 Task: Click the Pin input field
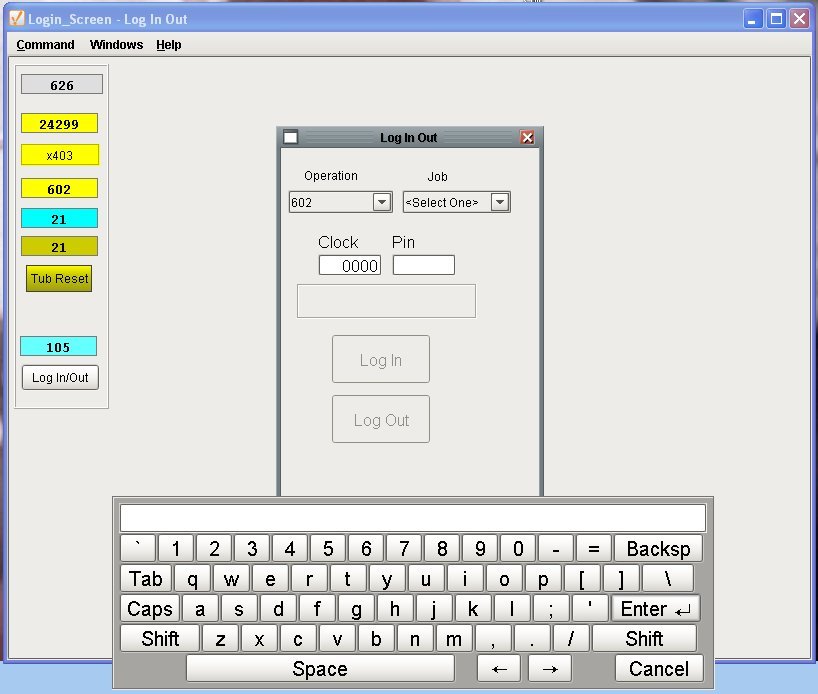[424, 265]
